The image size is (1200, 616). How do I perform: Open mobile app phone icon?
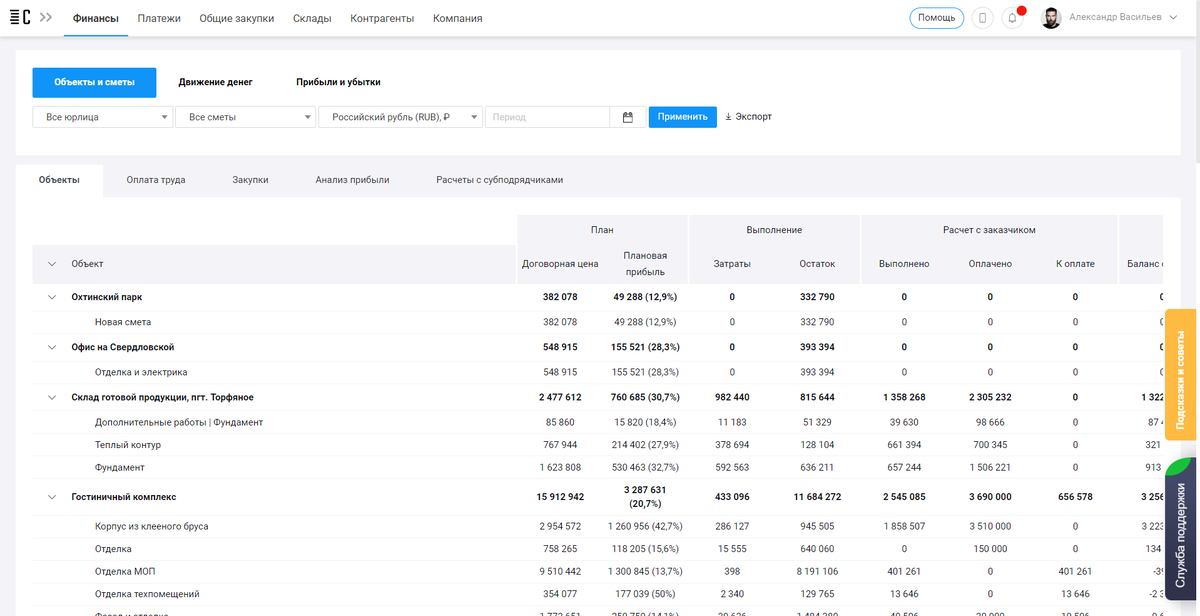983,18
